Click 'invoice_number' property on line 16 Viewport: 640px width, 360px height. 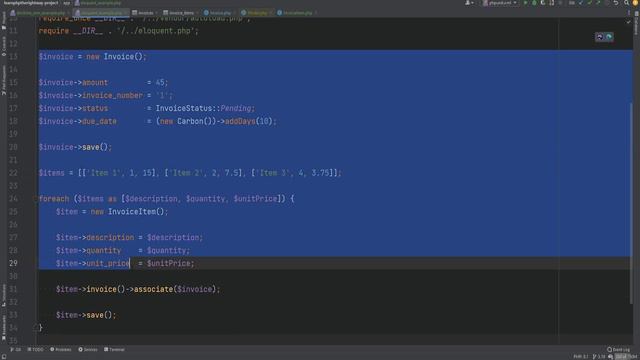[112, 96]
